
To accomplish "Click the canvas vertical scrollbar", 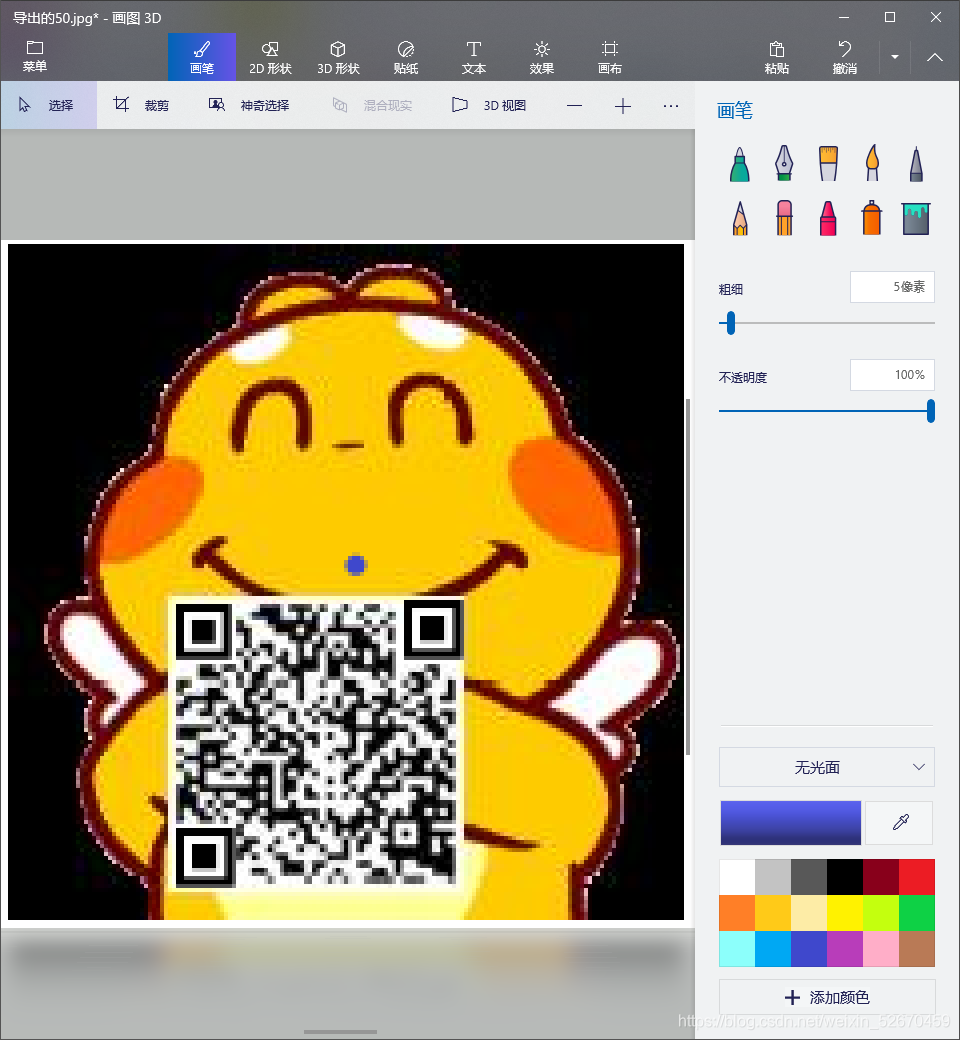I will click(x=688, y=577).
